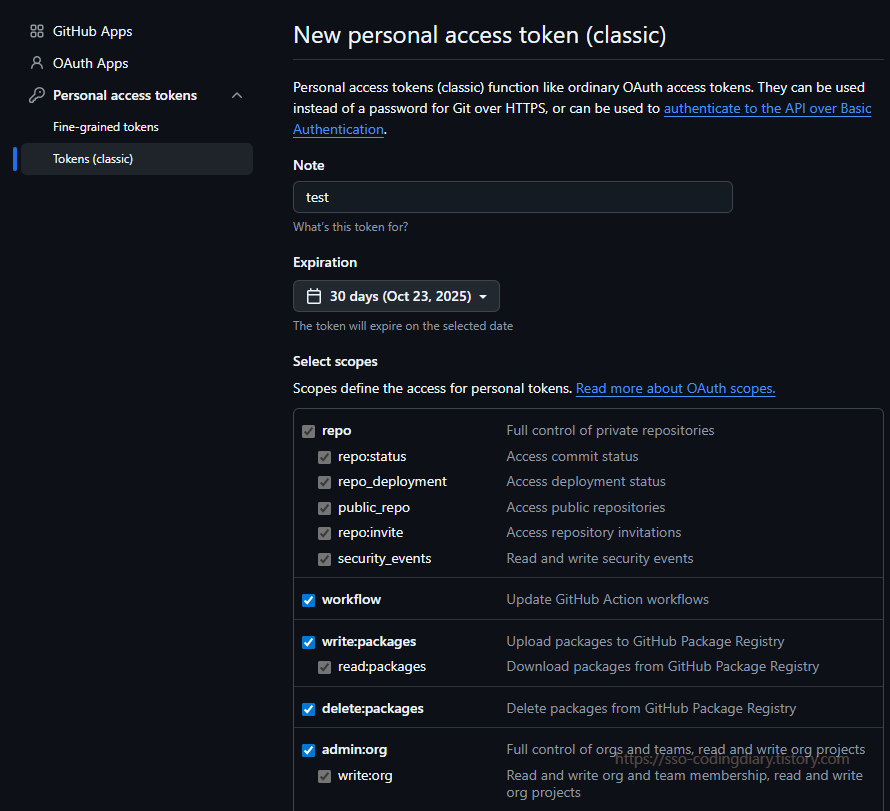Viewport: 890px width, 811px height.
Task: Toggle the write:org checkbox
Action: 324,776
